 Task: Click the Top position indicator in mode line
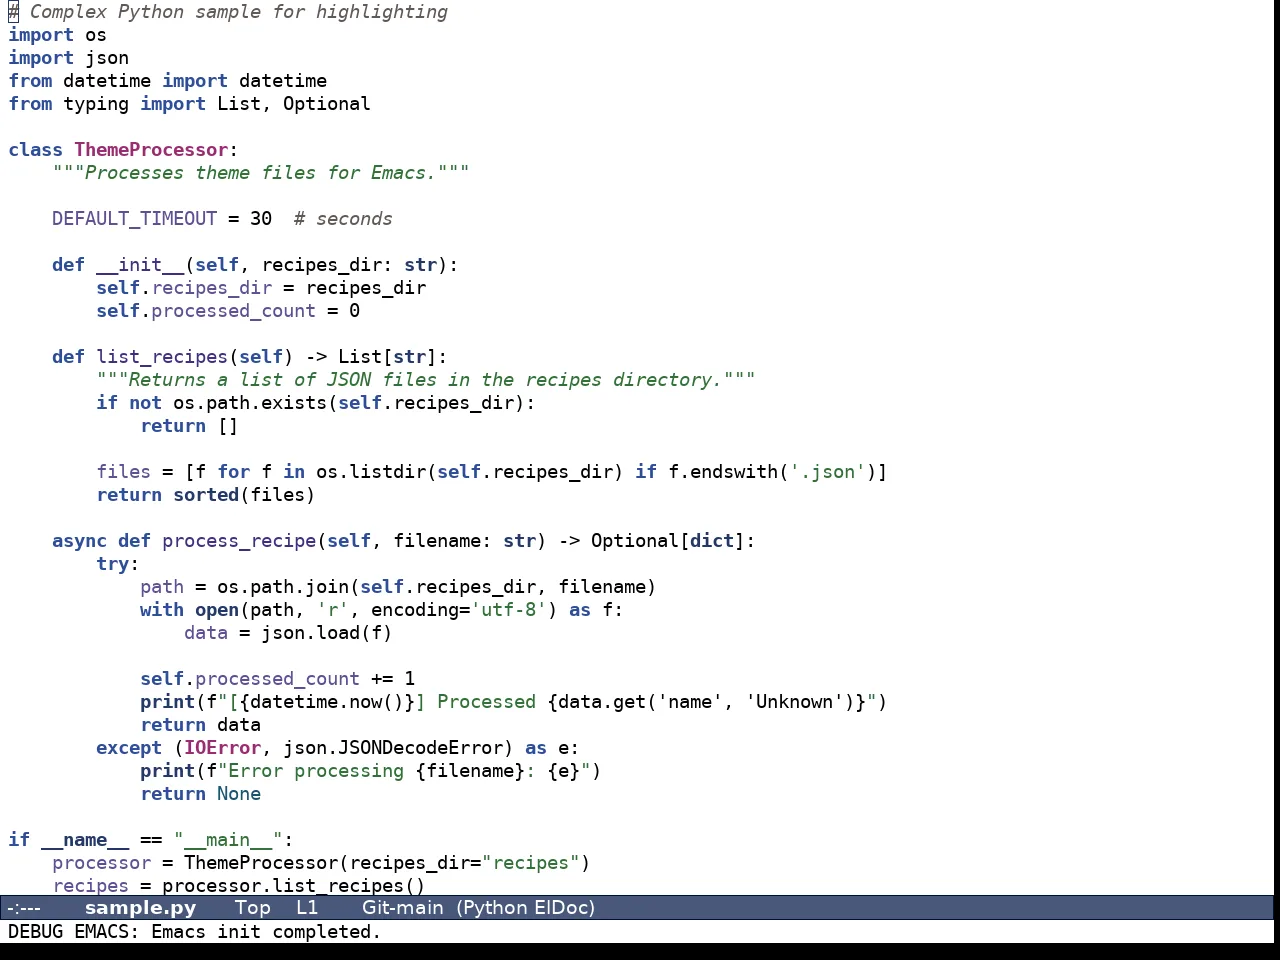pyautogui.click(x=253, y=908)
